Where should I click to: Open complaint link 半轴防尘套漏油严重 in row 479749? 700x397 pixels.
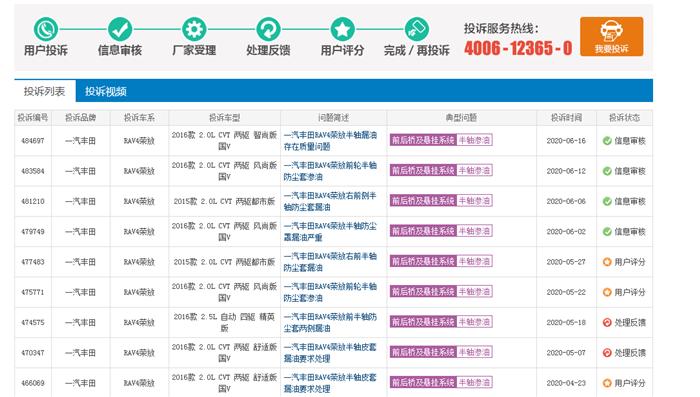[x=330, y=232]
